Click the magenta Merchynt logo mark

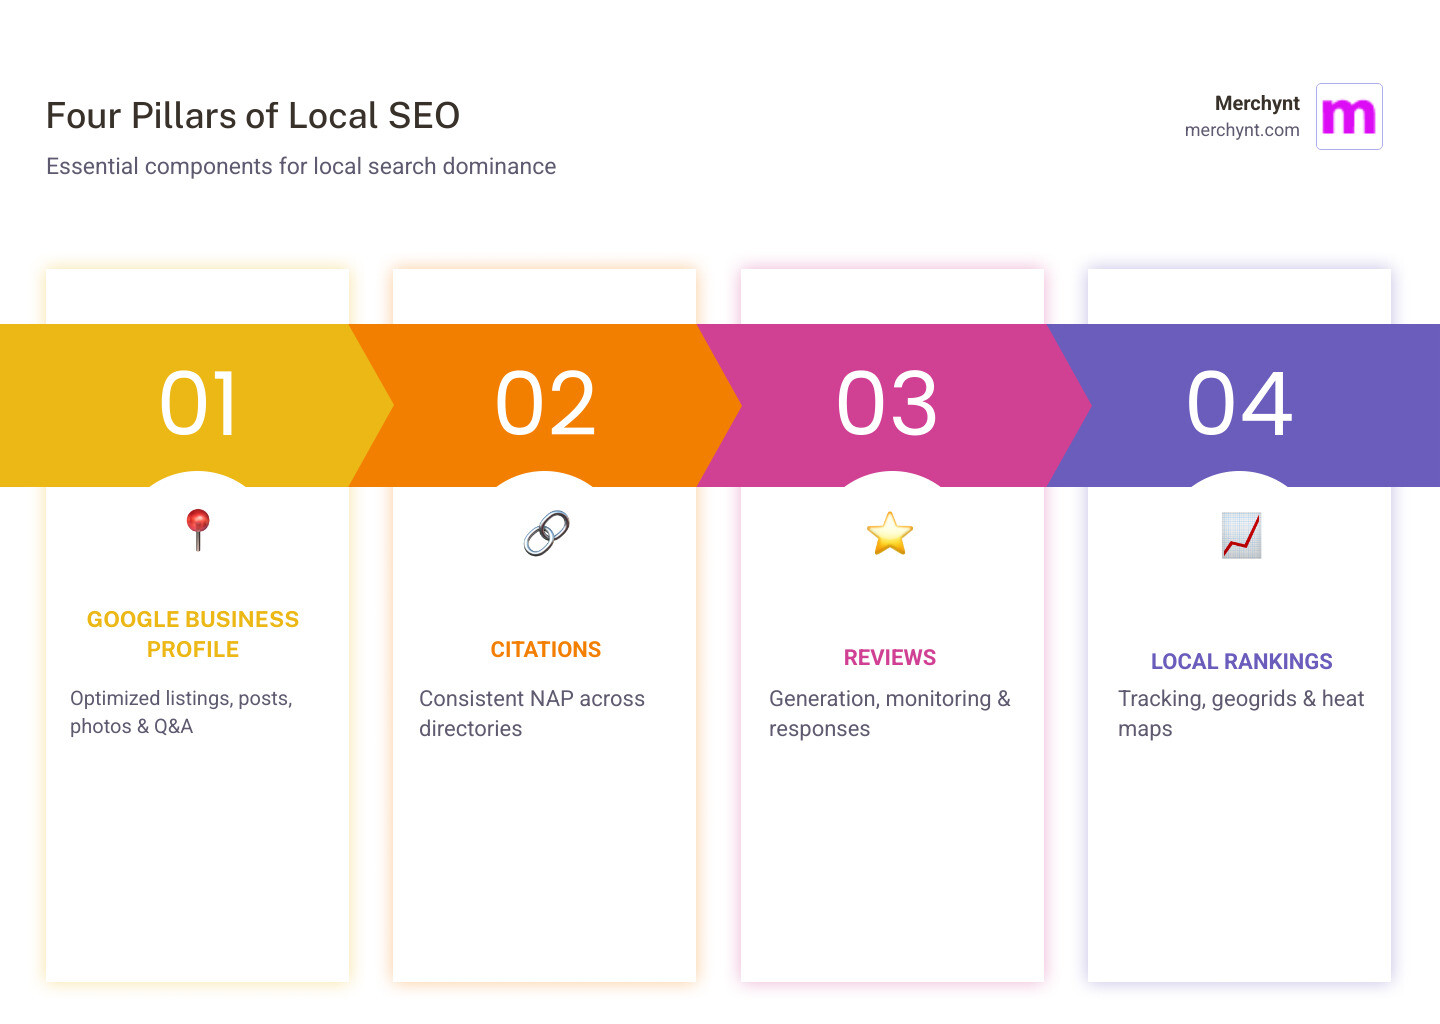coord(1349,116)
